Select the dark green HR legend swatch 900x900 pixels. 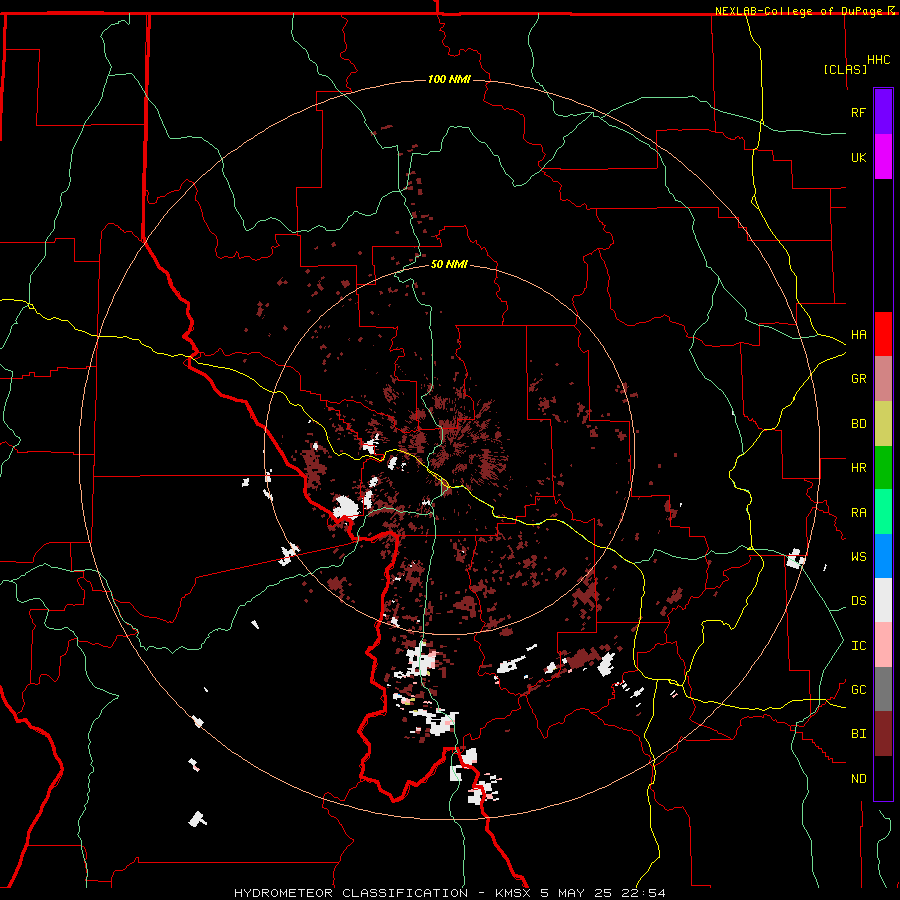883,468
